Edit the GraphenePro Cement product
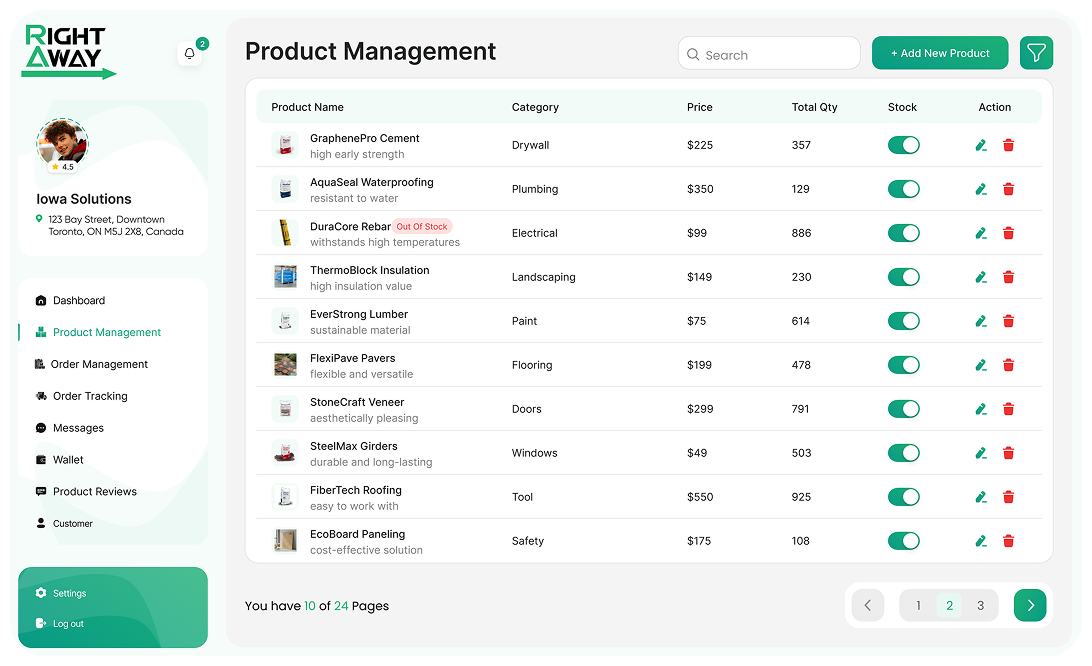 (981, 145)
